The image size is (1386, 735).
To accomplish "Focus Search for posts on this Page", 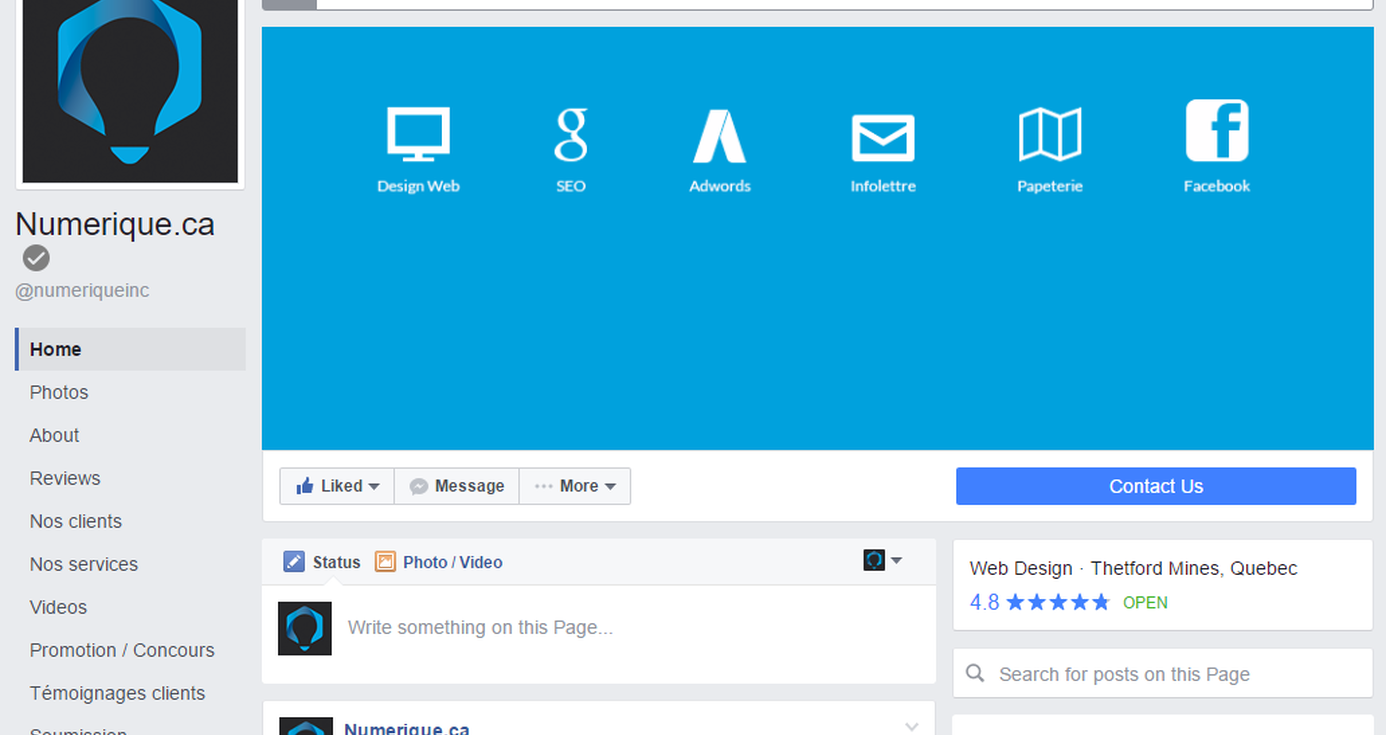I will coord(1163,674).
